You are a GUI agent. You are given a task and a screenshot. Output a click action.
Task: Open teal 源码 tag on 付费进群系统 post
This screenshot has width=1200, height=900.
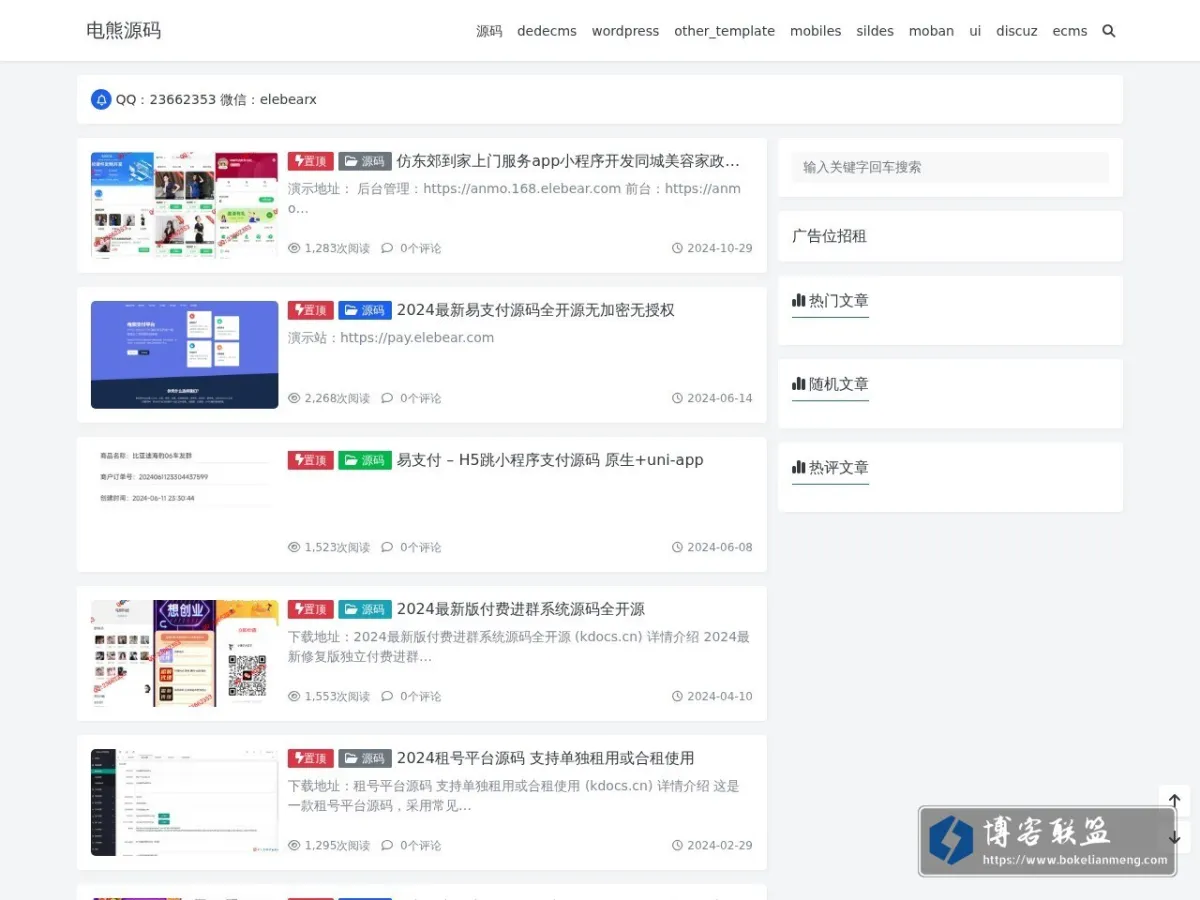click(x=365, y=609)
